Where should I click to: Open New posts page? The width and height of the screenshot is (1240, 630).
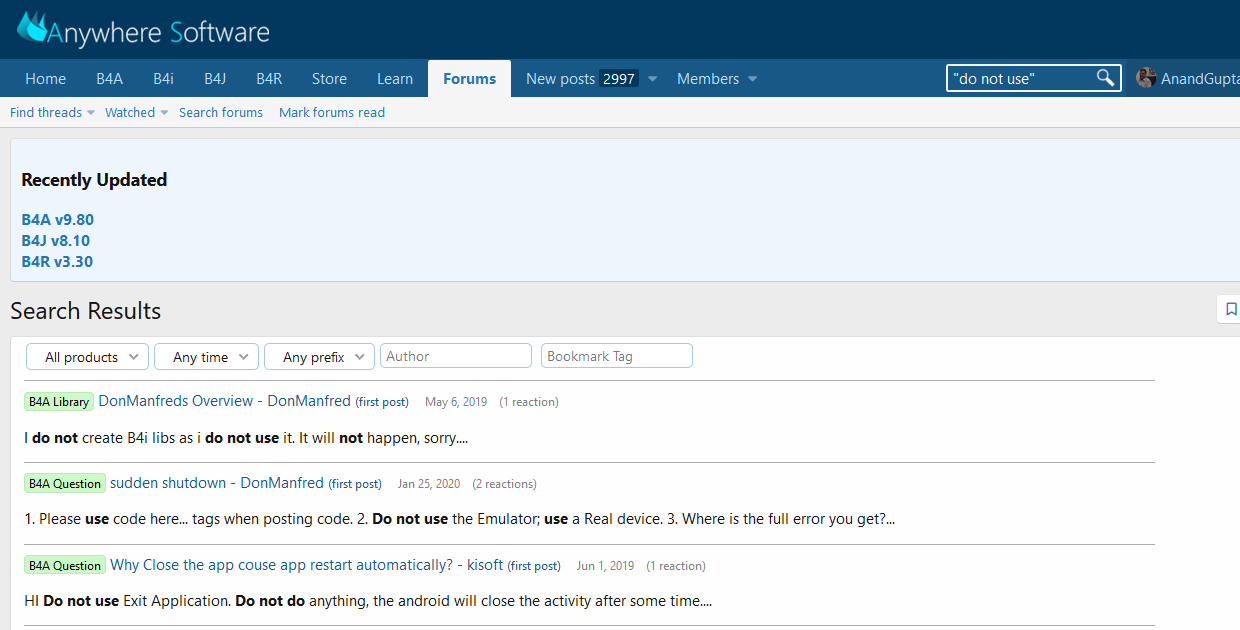pos(560,79)
